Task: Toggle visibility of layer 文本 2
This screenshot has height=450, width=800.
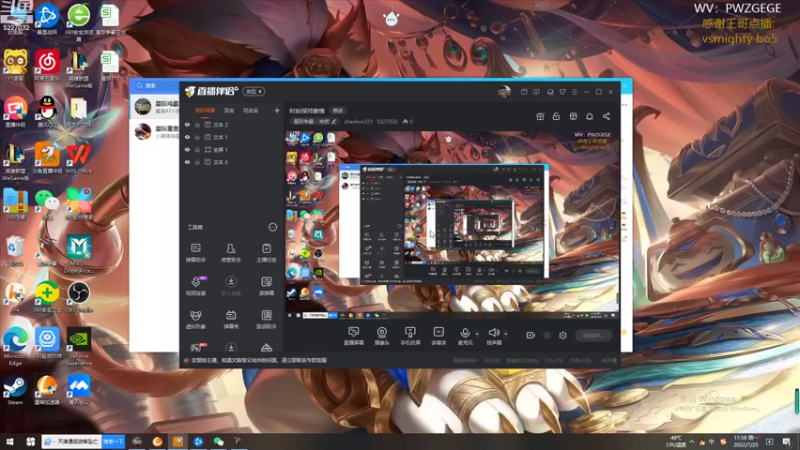Action: click(187, 124)
